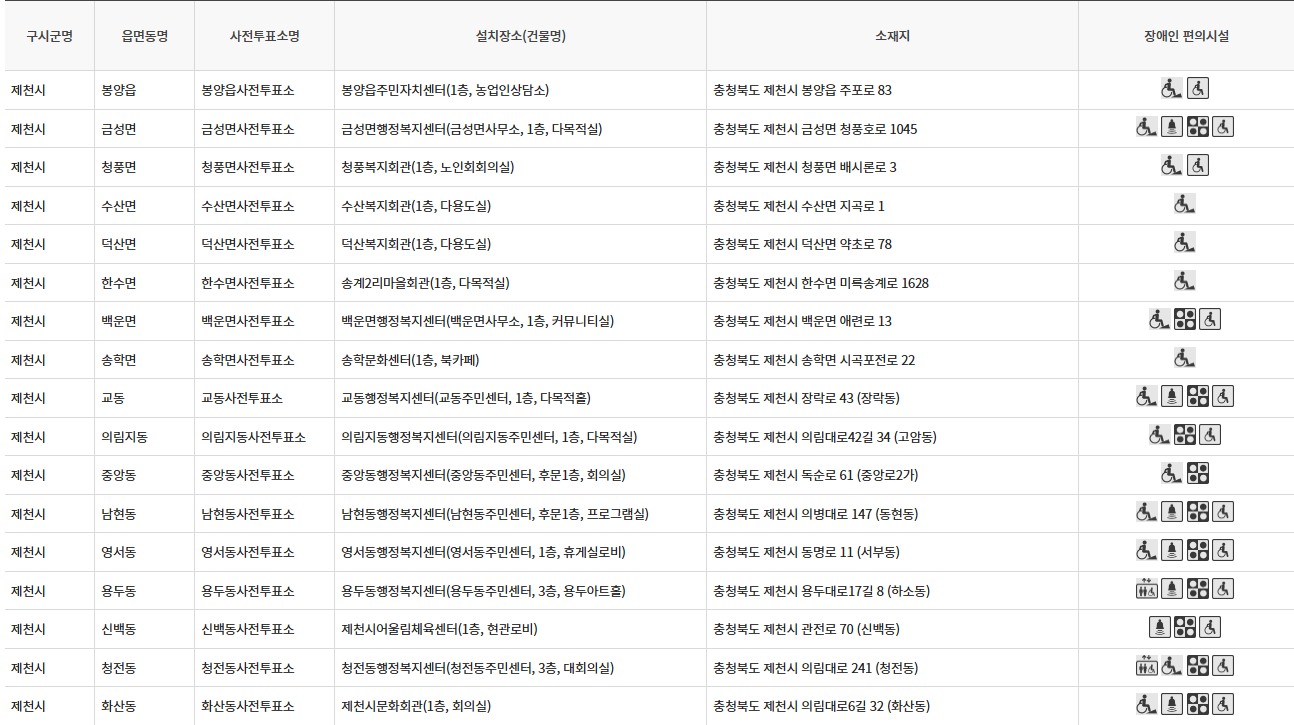The width and height of the screenshot is (1294, 725).
Task: Click the wheelchair access icon in 수산면 row
Action: click(1185, 204)
